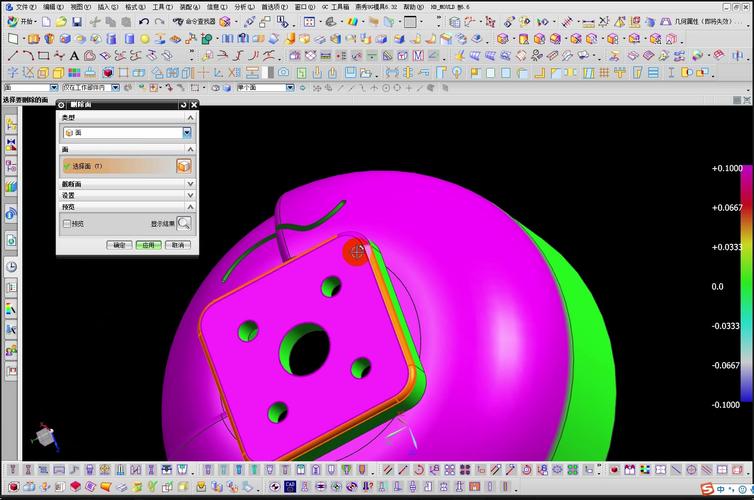Click the 应用 apply button
This screenshot has height=500, width=754.
149,245
